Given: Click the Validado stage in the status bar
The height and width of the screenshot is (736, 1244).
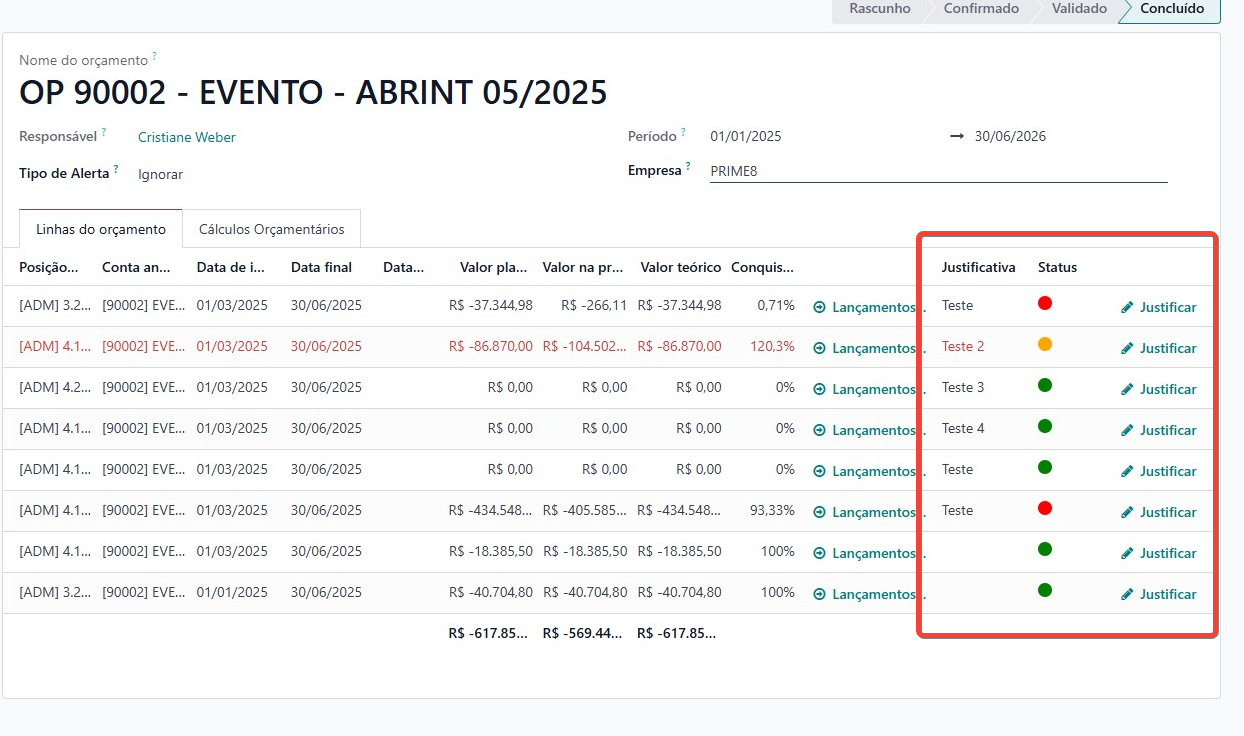Looking at the screenshot, I should (x=1078, y=9).
